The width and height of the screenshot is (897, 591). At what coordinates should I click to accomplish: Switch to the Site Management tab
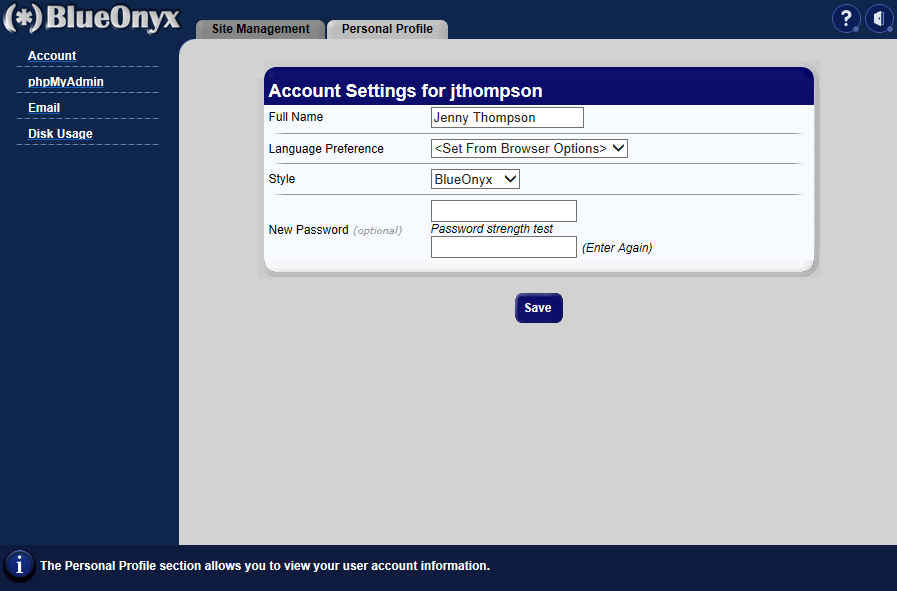[260, 29]
